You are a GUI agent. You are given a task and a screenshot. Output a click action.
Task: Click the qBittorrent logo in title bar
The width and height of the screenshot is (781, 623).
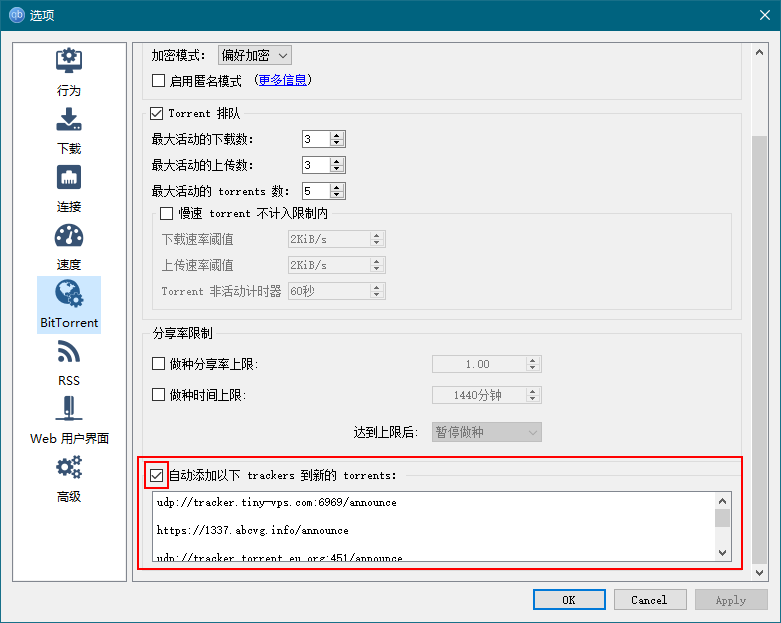pos(17,15)
